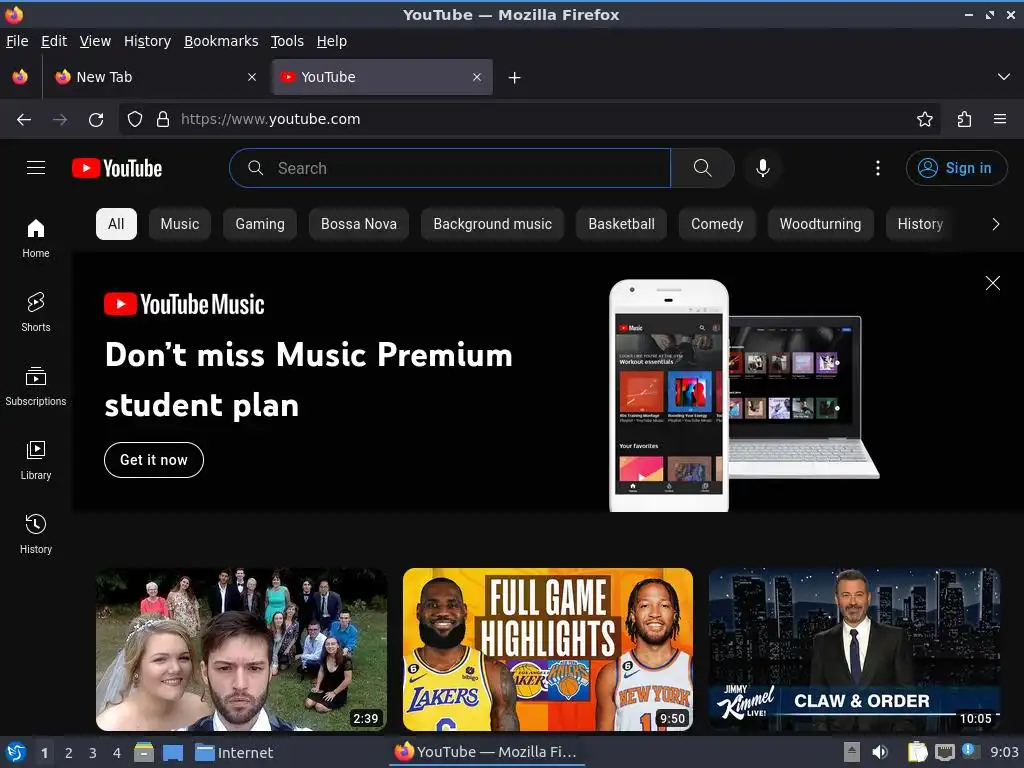This screenshot has width=1024, height=768.
Task: Open the View menu
Action: [95, 41]
